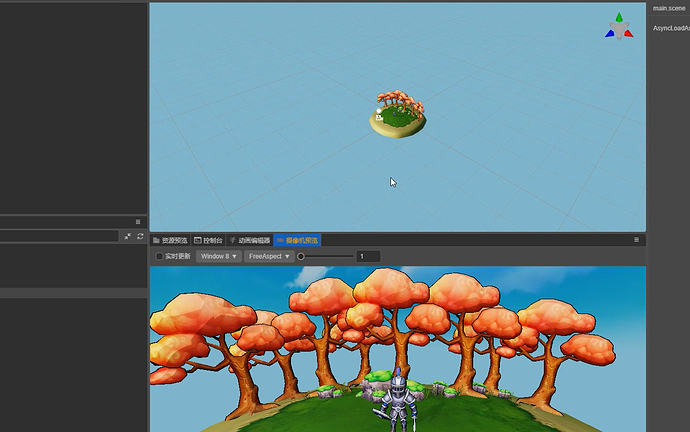Click the knight character in the camera preview

point(398,401)
